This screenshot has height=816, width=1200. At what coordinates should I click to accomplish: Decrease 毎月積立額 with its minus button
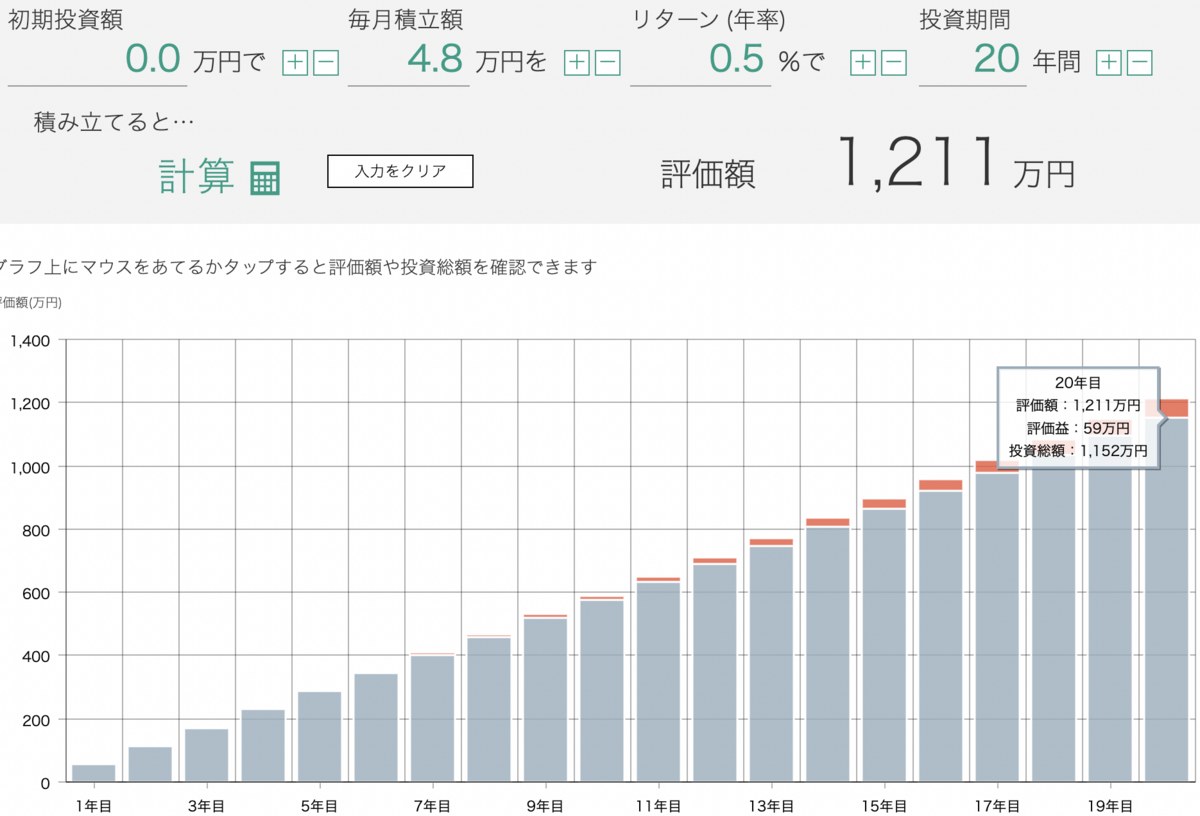tap(608, 63)
